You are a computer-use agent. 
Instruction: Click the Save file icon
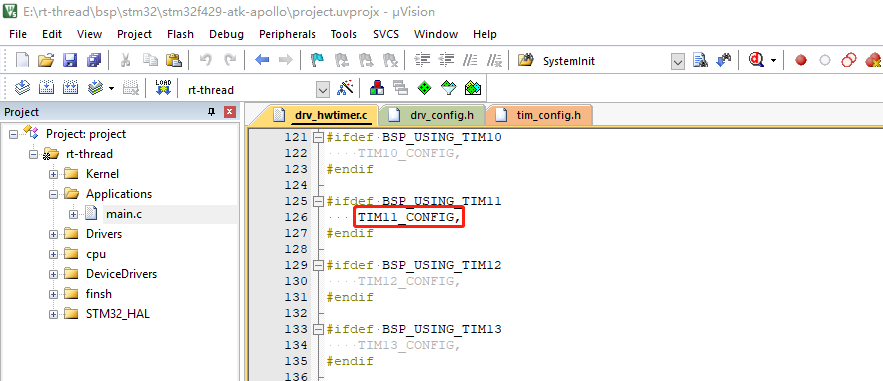tap(69, 60)
